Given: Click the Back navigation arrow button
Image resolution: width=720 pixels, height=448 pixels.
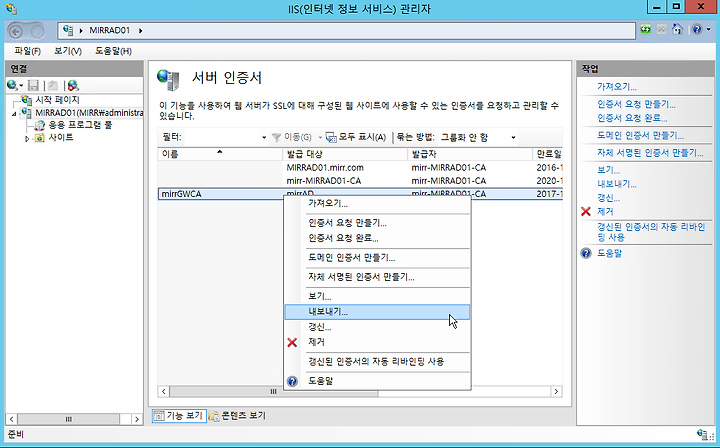Looking at the screenshot, I should tap(16, 31).
